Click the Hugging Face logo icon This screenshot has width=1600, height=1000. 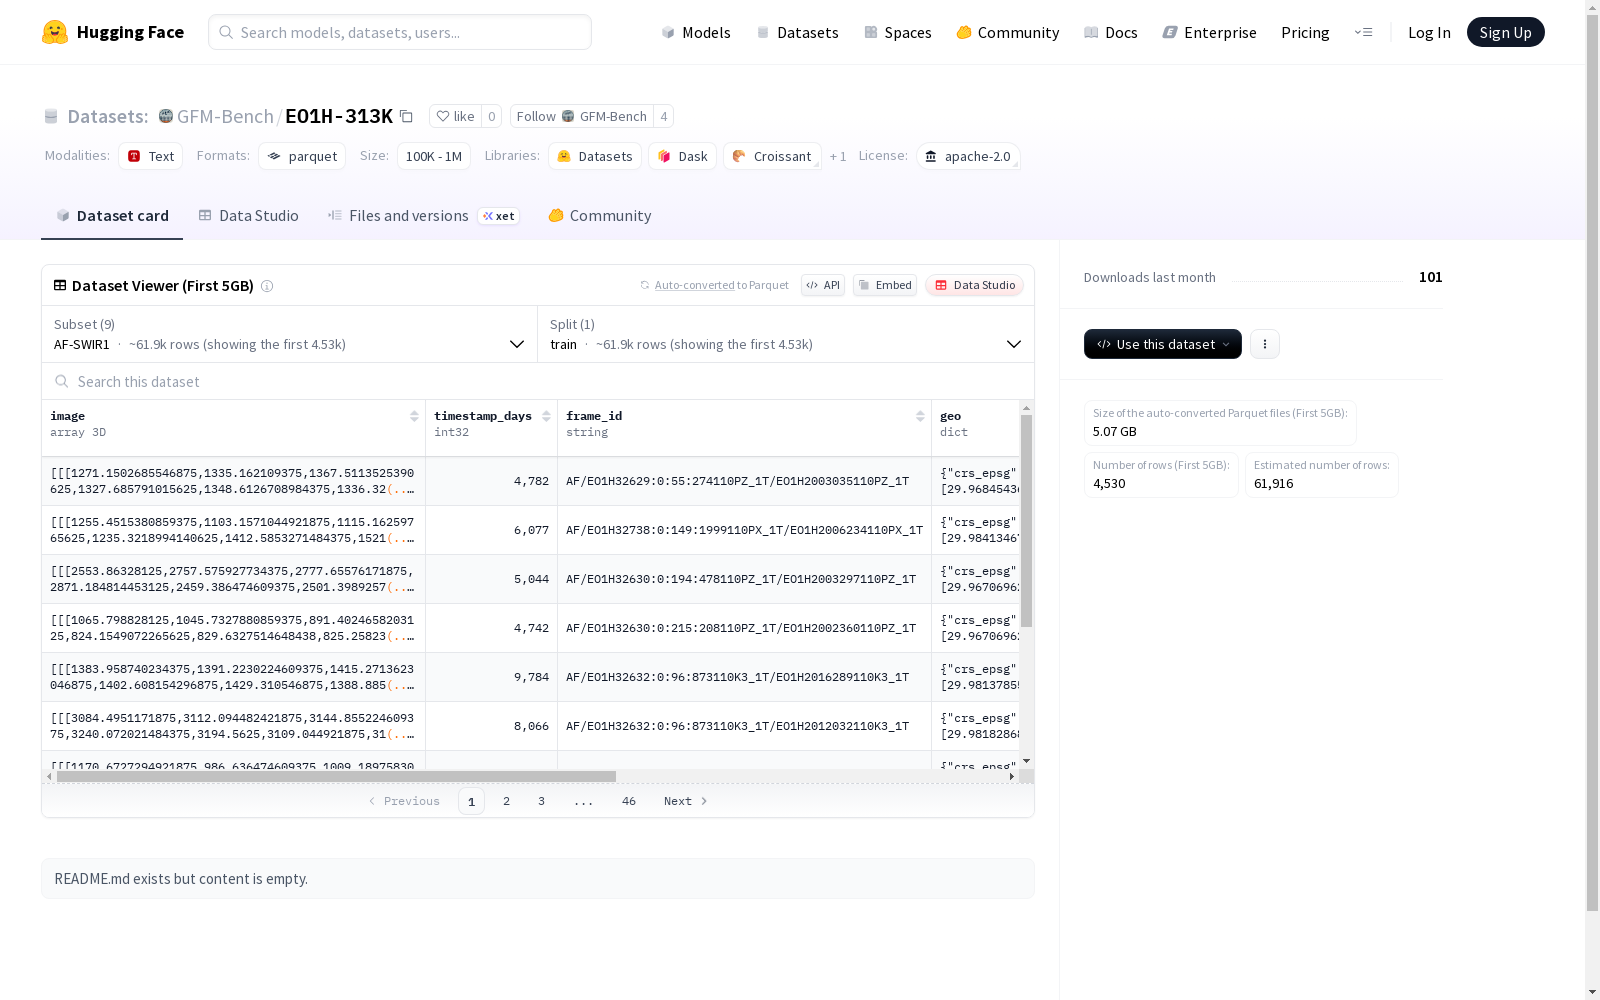[x=55, y=32]
